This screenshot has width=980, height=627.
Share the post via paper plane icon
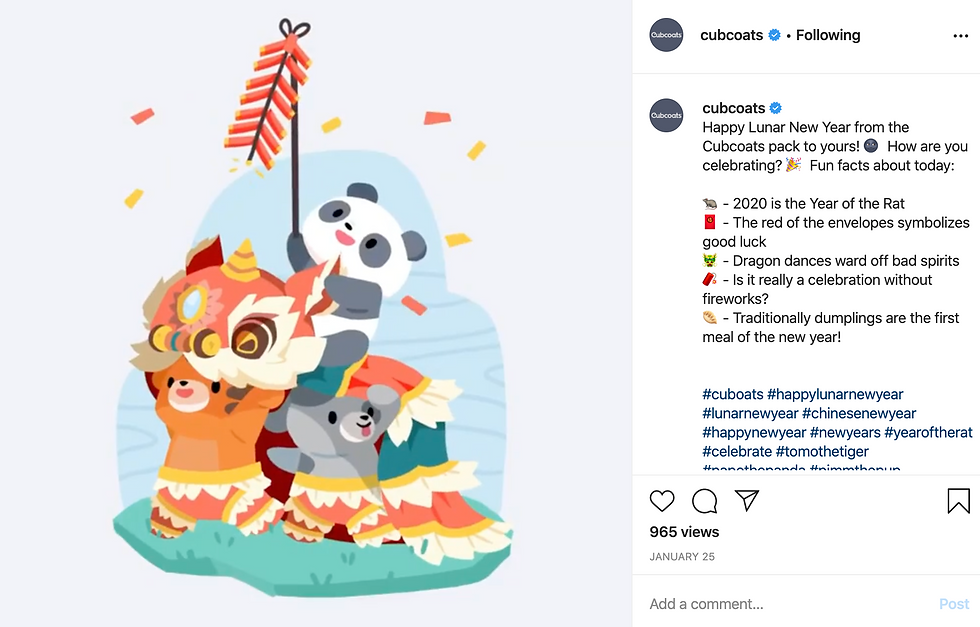747,500
